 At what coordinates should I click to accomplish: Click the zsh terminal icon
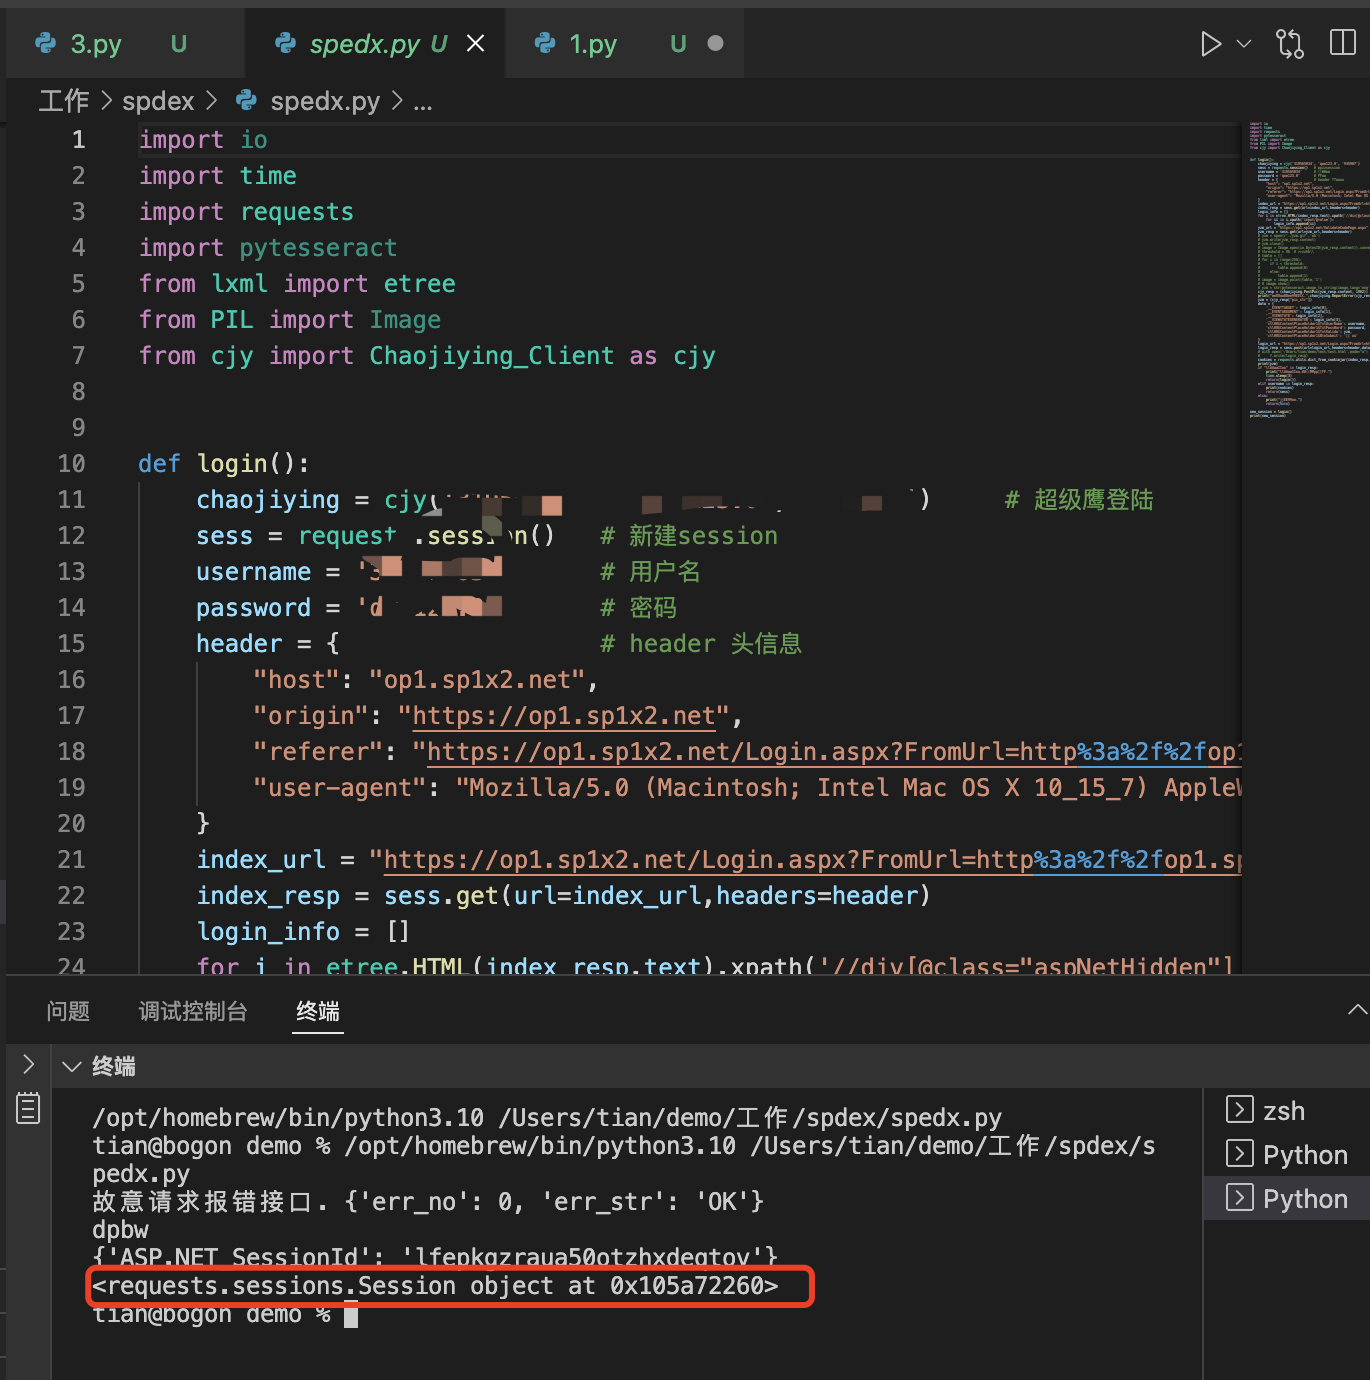(x=1240, y=1110)
